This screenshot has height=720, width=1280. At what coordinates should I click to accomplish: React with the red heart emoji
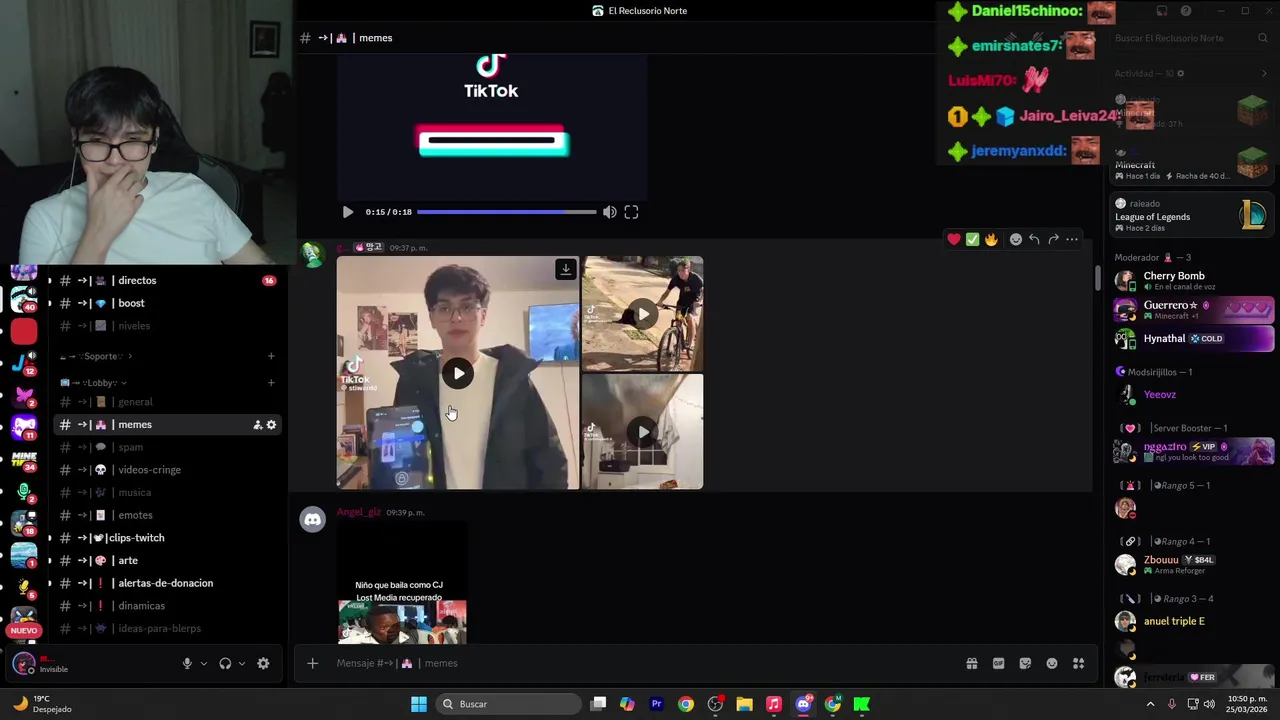(x=954, y=239)
